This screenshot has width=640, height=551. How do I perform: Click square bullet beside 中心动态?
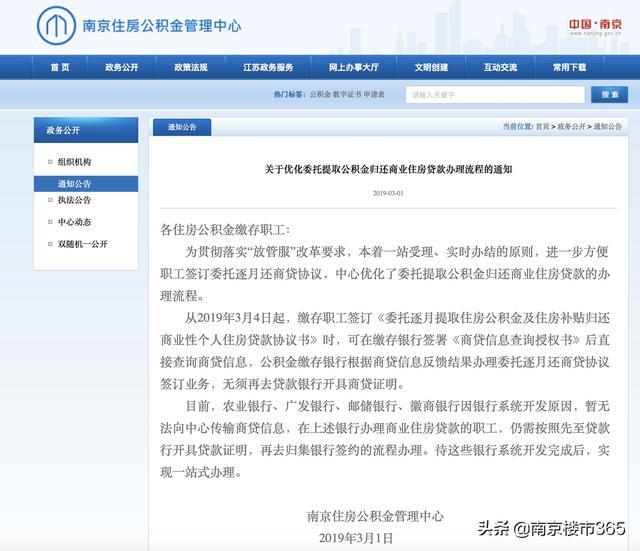click(x=50, y=222)
